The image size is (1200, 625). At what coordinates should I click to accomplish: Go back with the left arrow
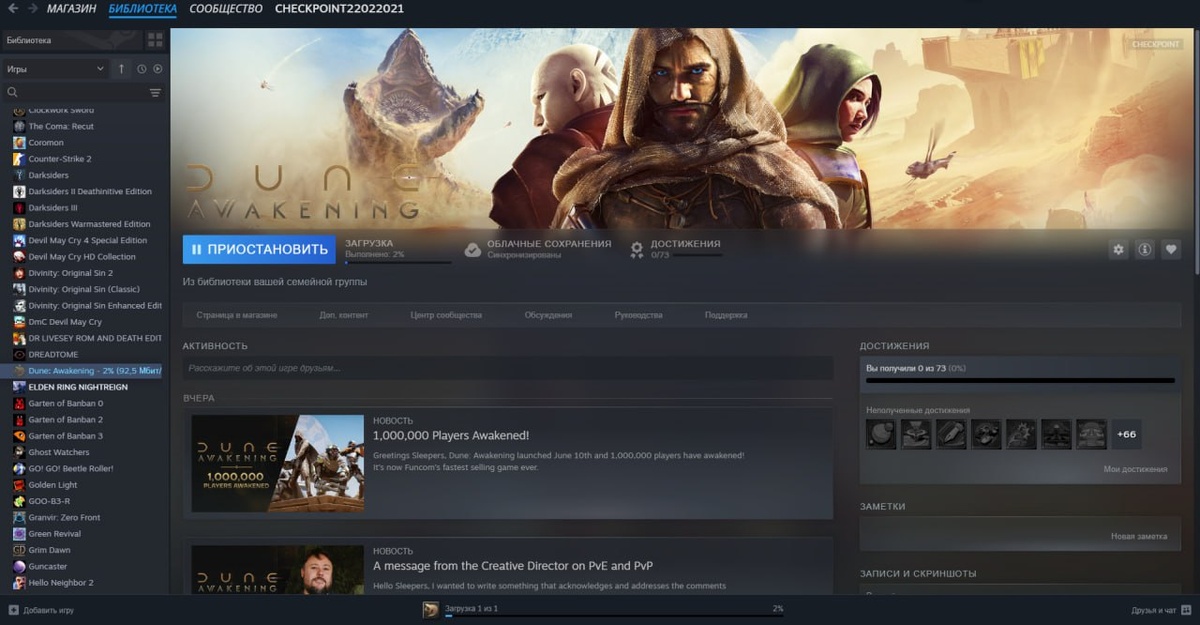(x=13, y=9)
